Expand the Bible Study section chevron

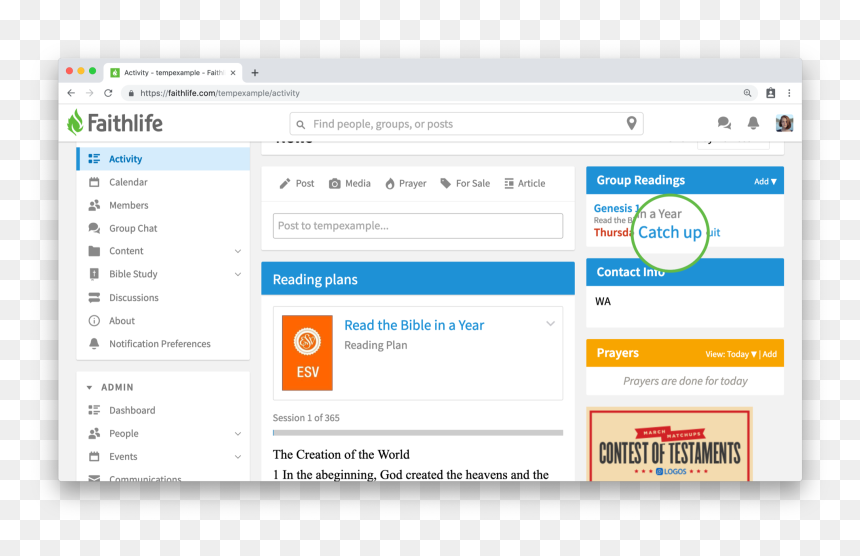pyautogui.click(x=238, y=274)
